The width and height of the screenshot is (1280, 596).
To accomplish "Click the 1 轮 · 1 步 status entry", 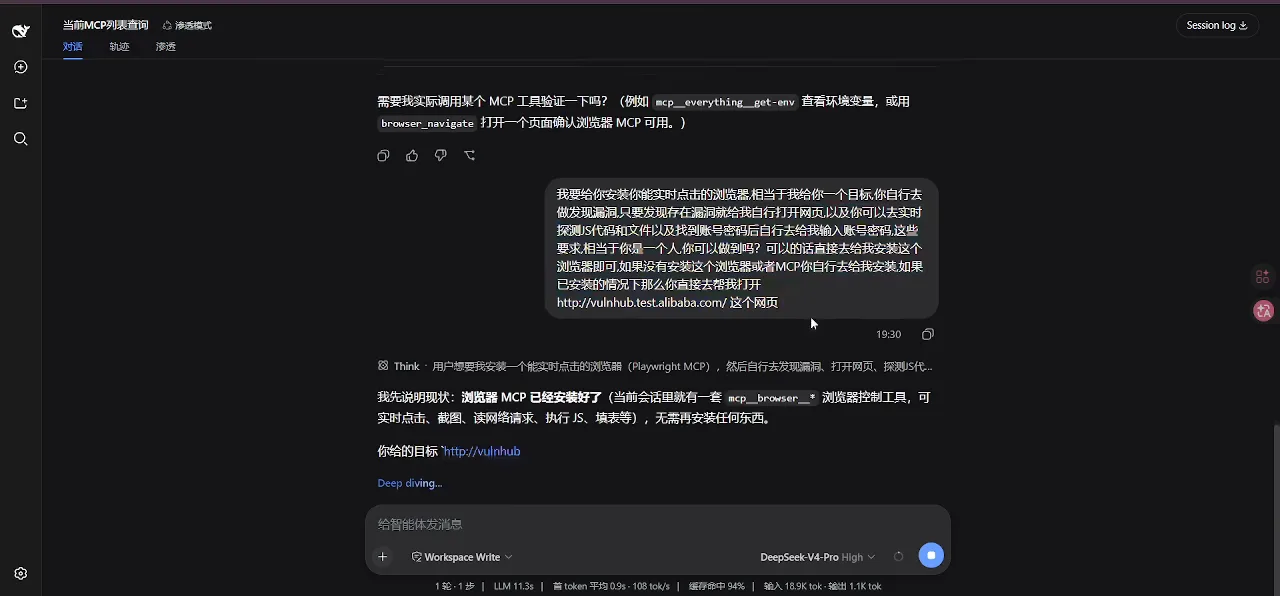I will [x=455, y=586].
